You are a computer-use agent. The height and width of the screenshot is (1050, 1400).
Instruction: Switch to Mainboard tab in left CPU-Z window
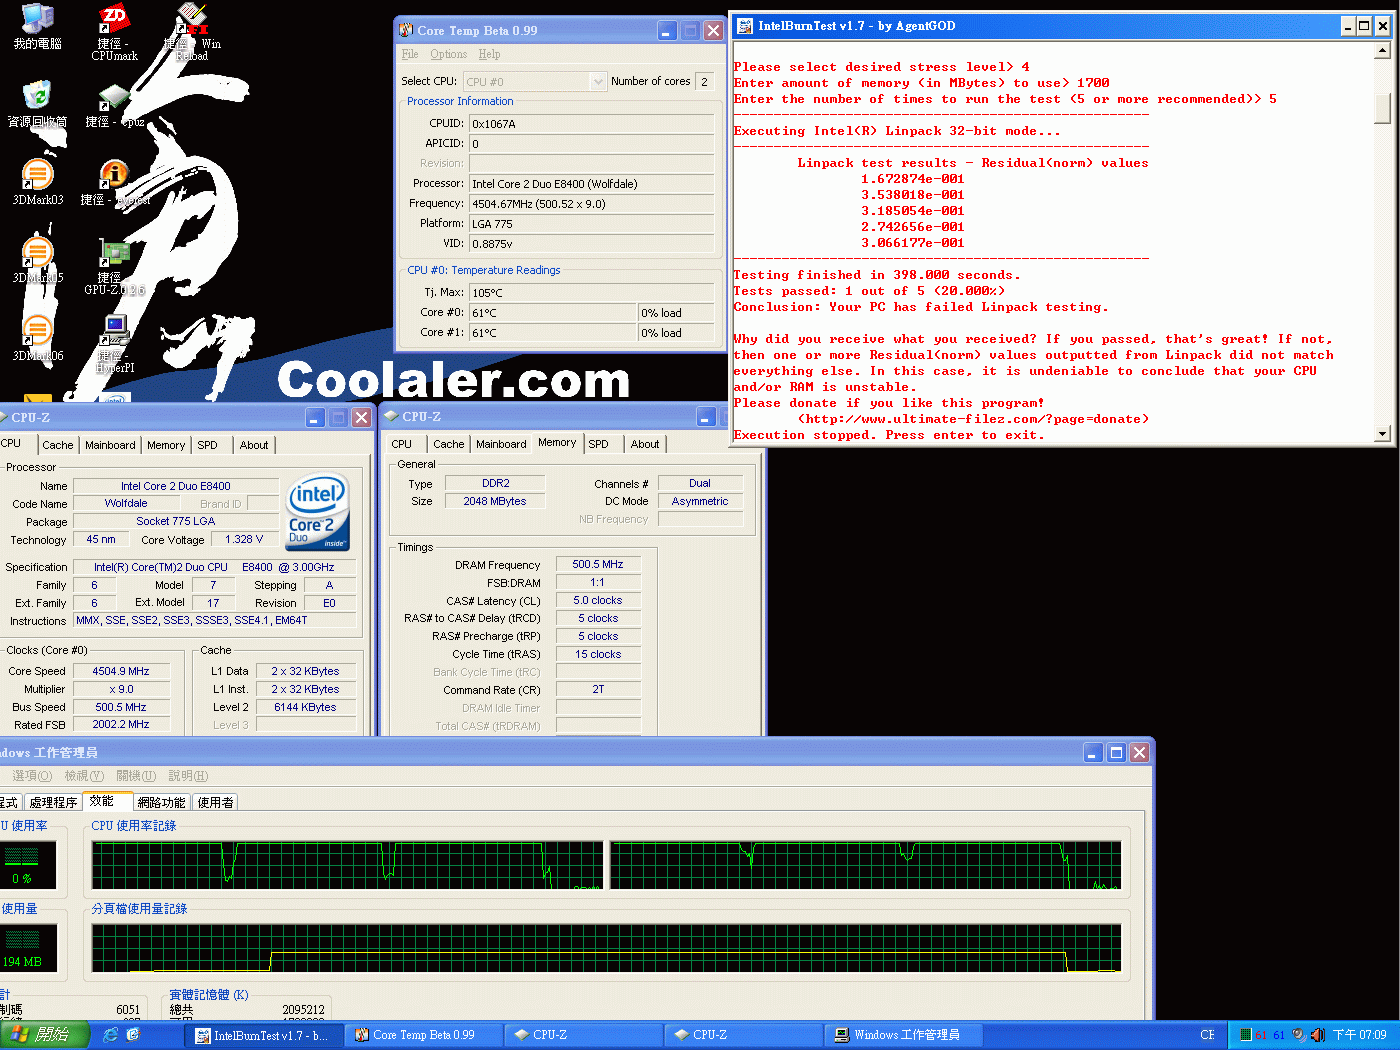[x=110, y=445]
